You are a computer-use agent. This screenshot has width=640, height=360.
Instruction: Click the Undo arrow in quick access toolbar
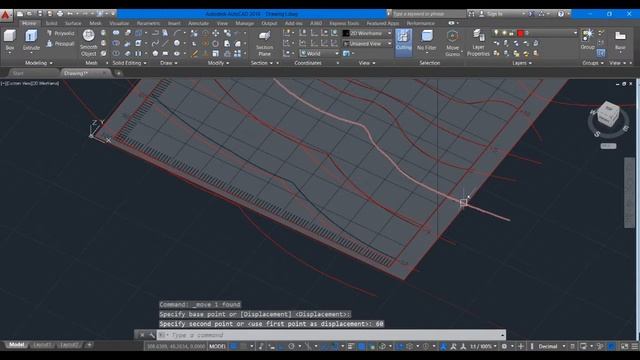tap(70, 14)
